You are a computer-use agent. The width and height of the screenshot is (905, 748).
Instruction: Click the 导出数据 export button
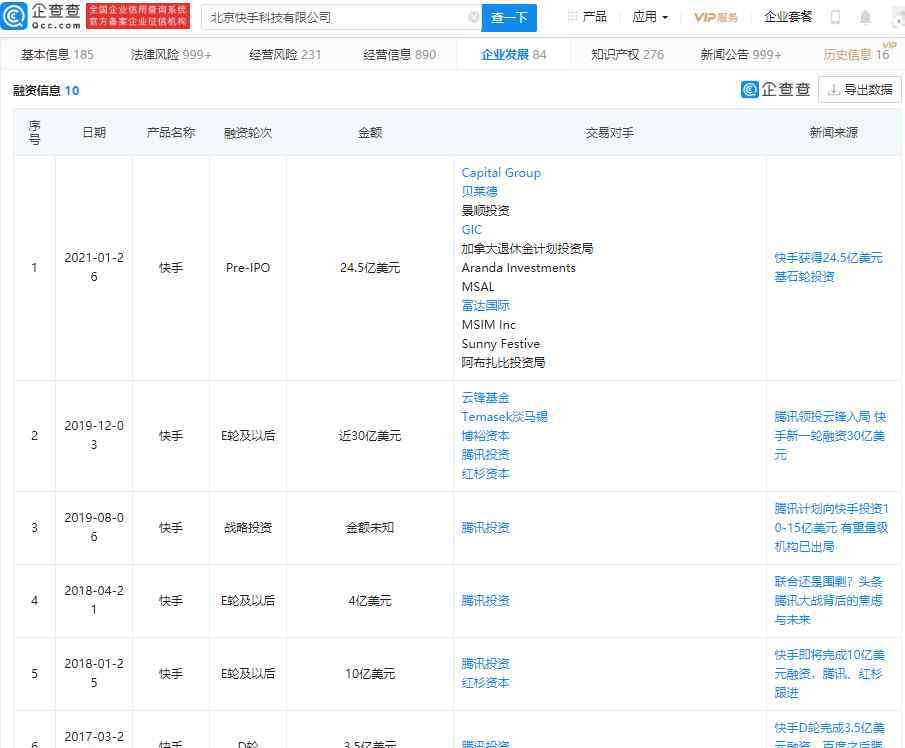pos(859,89)
